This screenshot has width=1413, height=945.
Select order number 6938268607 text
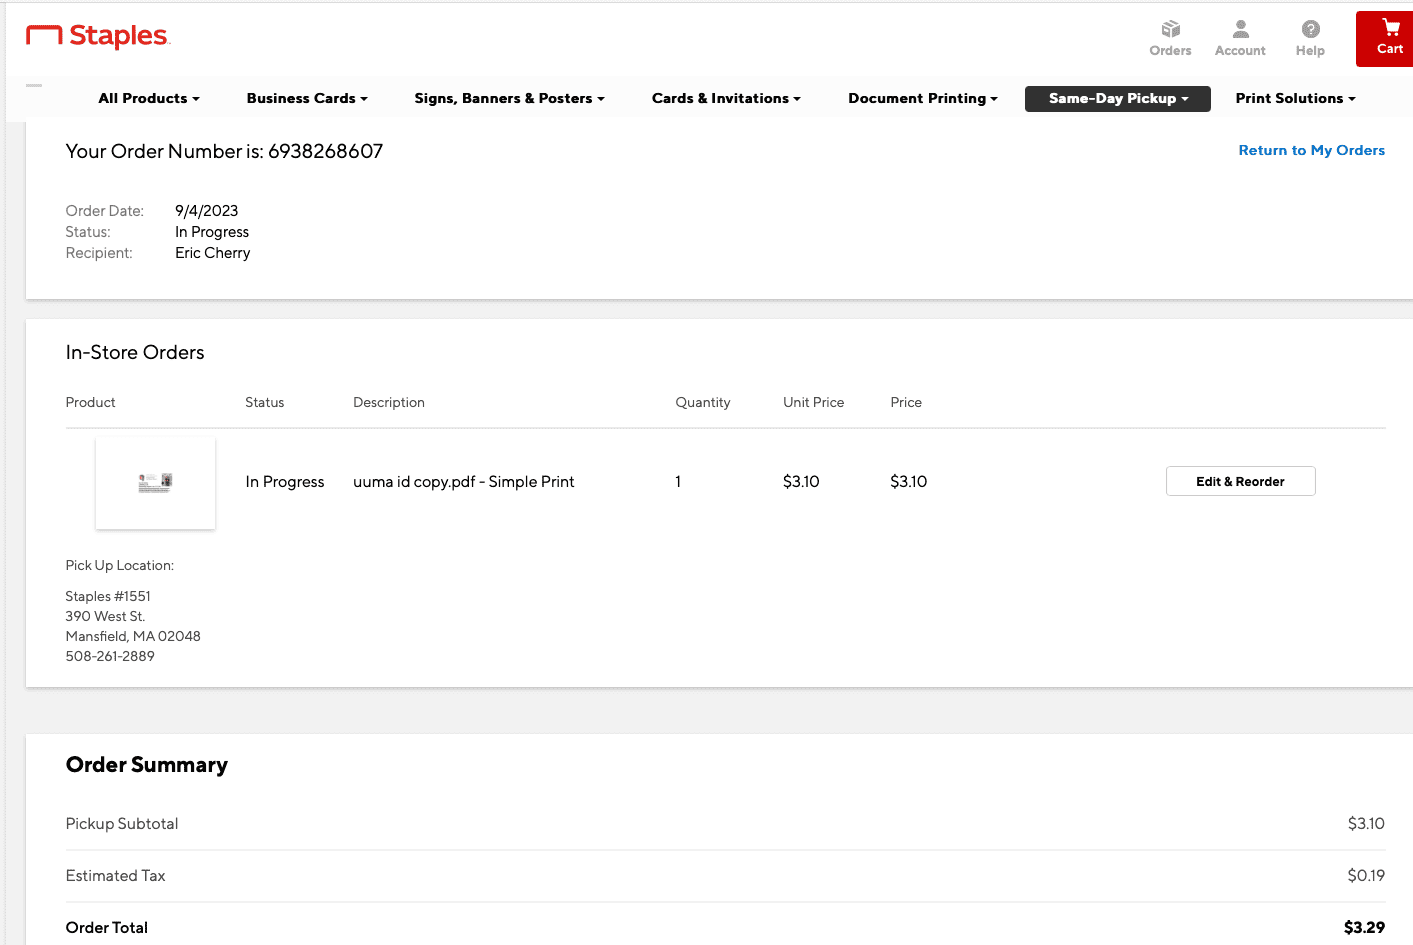pyautogui.click(x=325, y=151)
